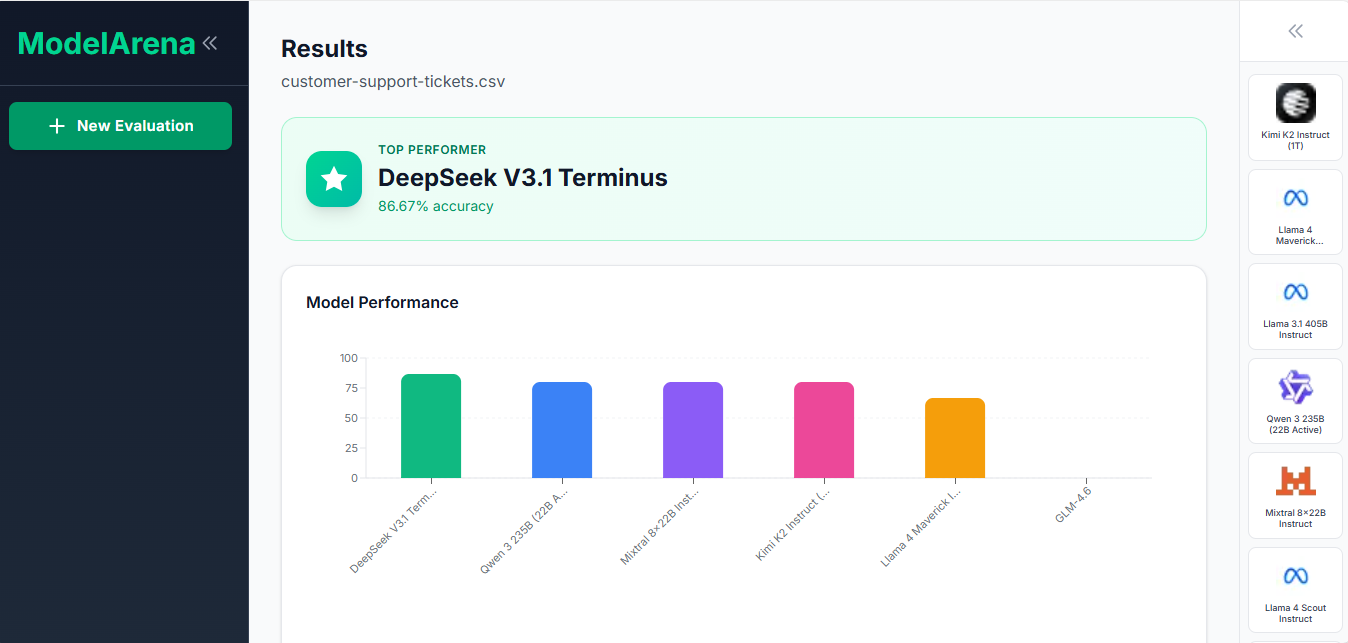Viewport: 1348px width, 643px height.
Task: Click the top performer star icon
Action: tap(334, 179)
